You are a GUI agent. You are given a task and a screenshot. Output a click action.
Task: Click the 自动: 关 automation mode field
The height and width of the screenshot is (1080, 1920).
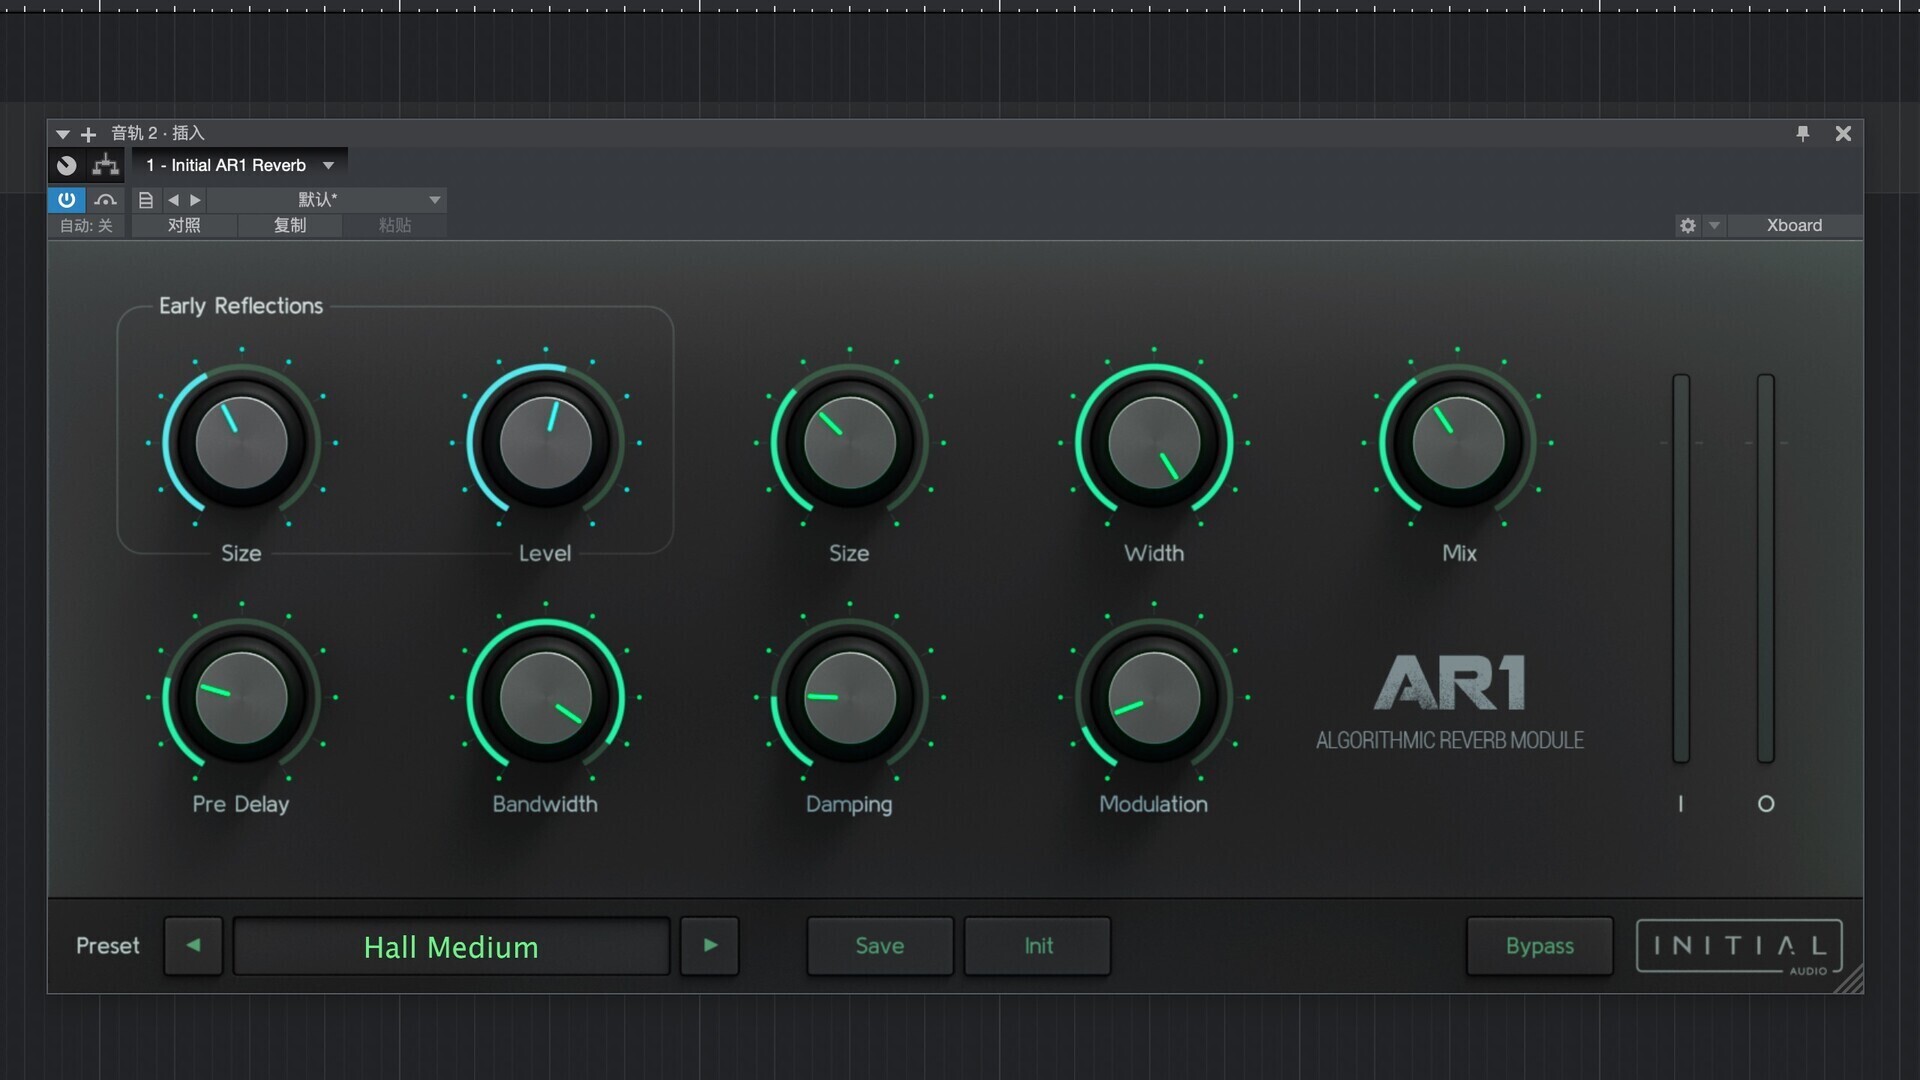(x=86, y=226)
